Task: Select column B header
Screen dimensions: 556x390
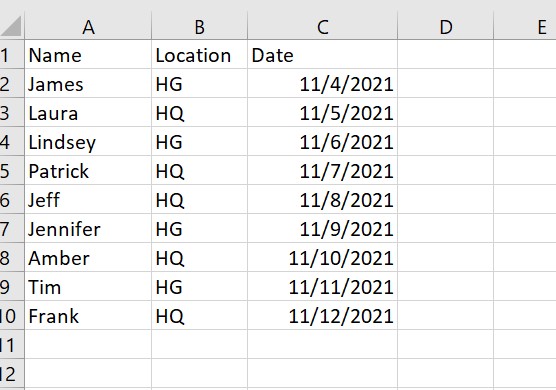Action: tap(199, 26)
